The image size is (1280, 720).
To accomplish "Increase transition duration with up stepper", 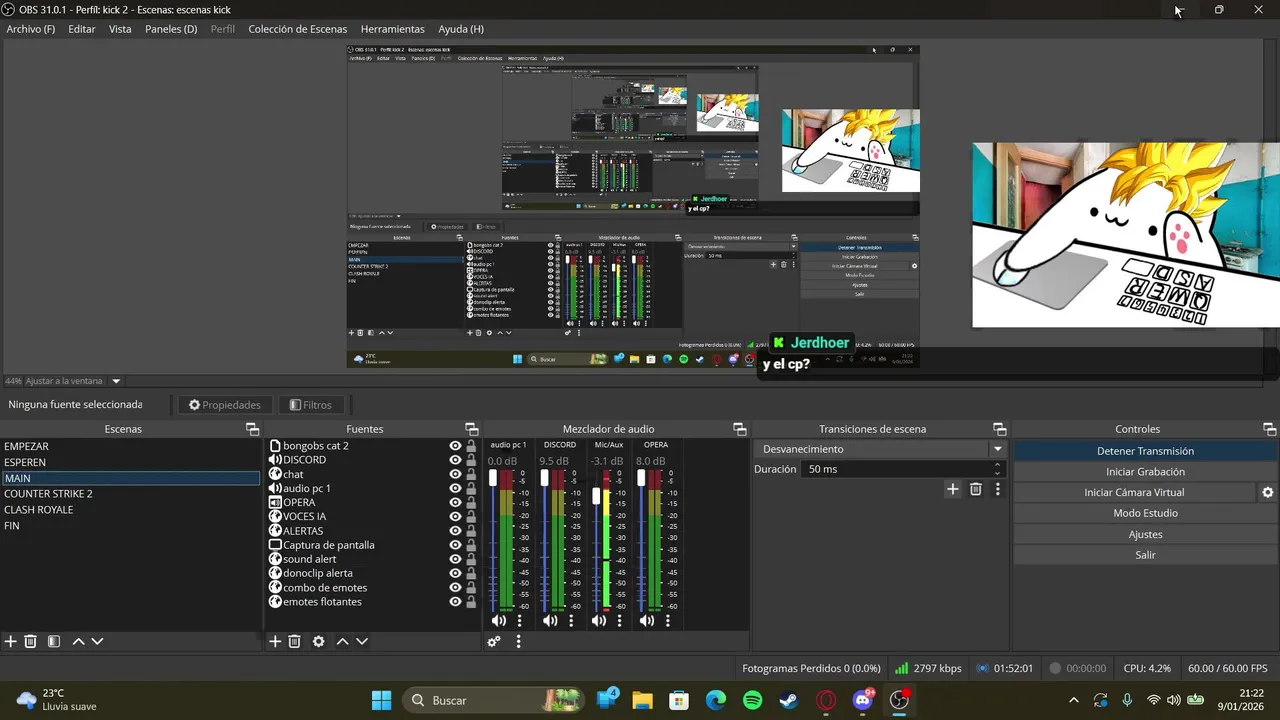I will 997,465.
